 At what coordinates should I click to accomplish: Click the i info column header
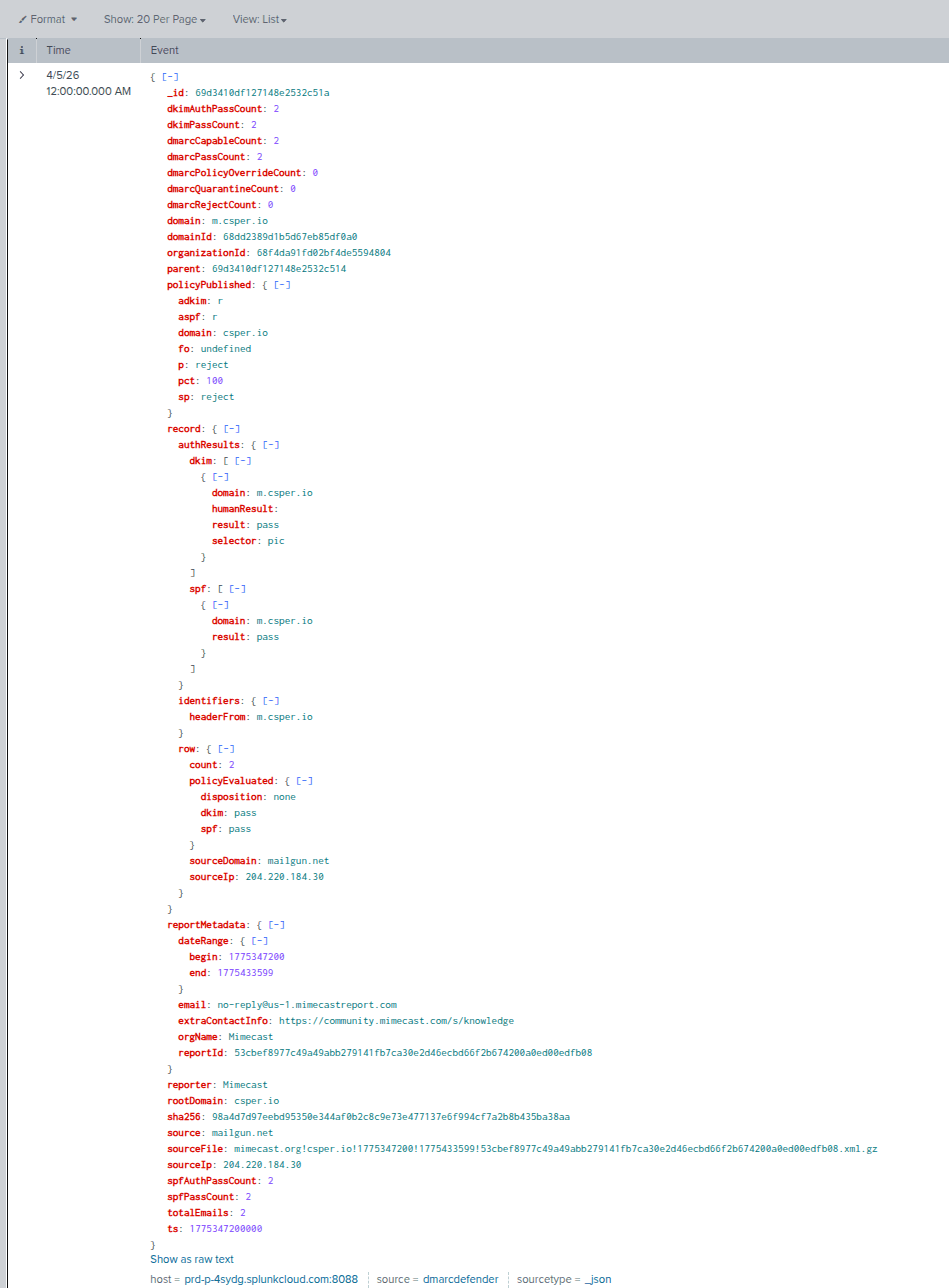point(21,49)
